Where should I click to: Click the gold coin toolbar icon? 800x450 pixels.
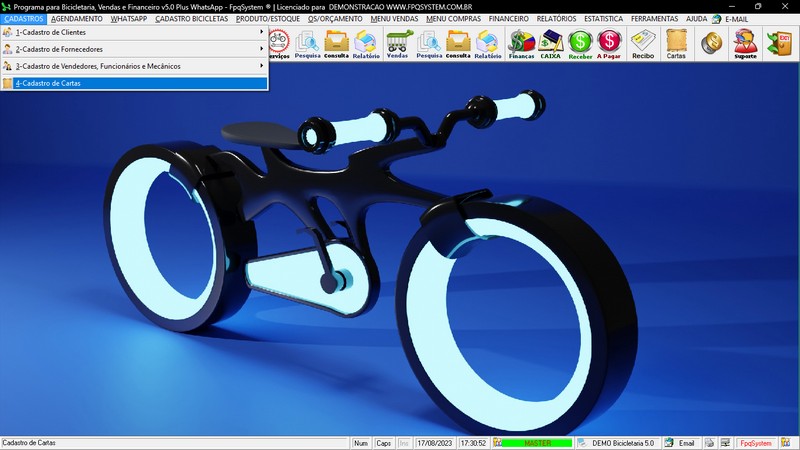(711, 43)
